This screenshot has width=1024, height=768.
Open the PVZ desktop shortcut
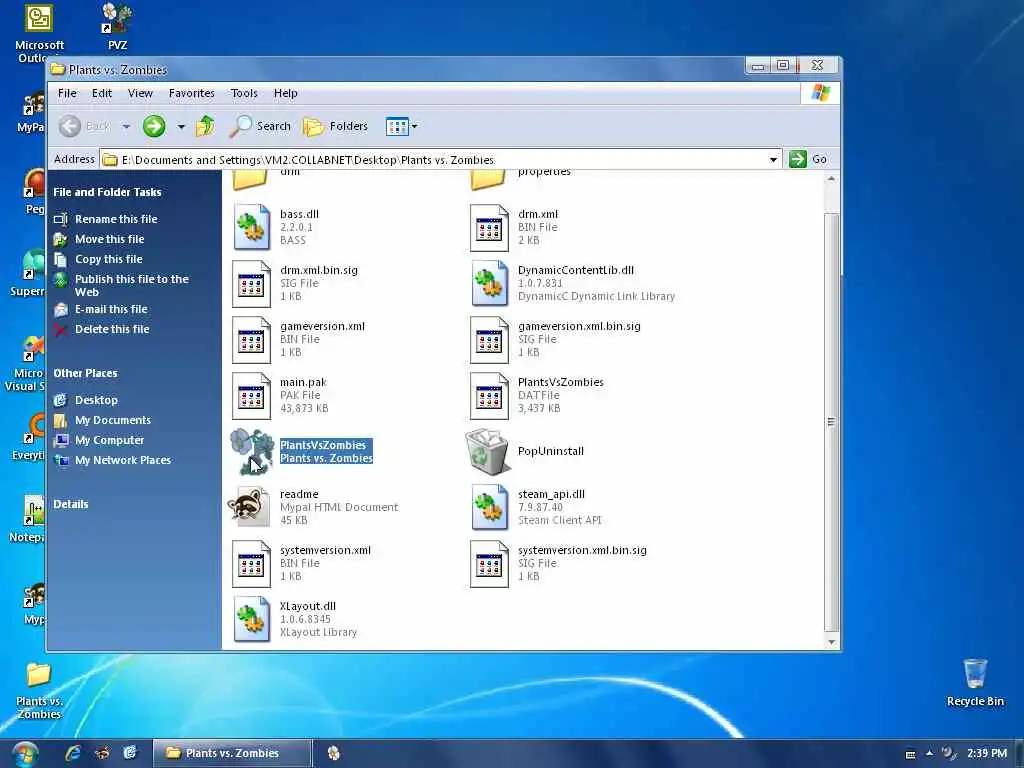click(118, 26)
